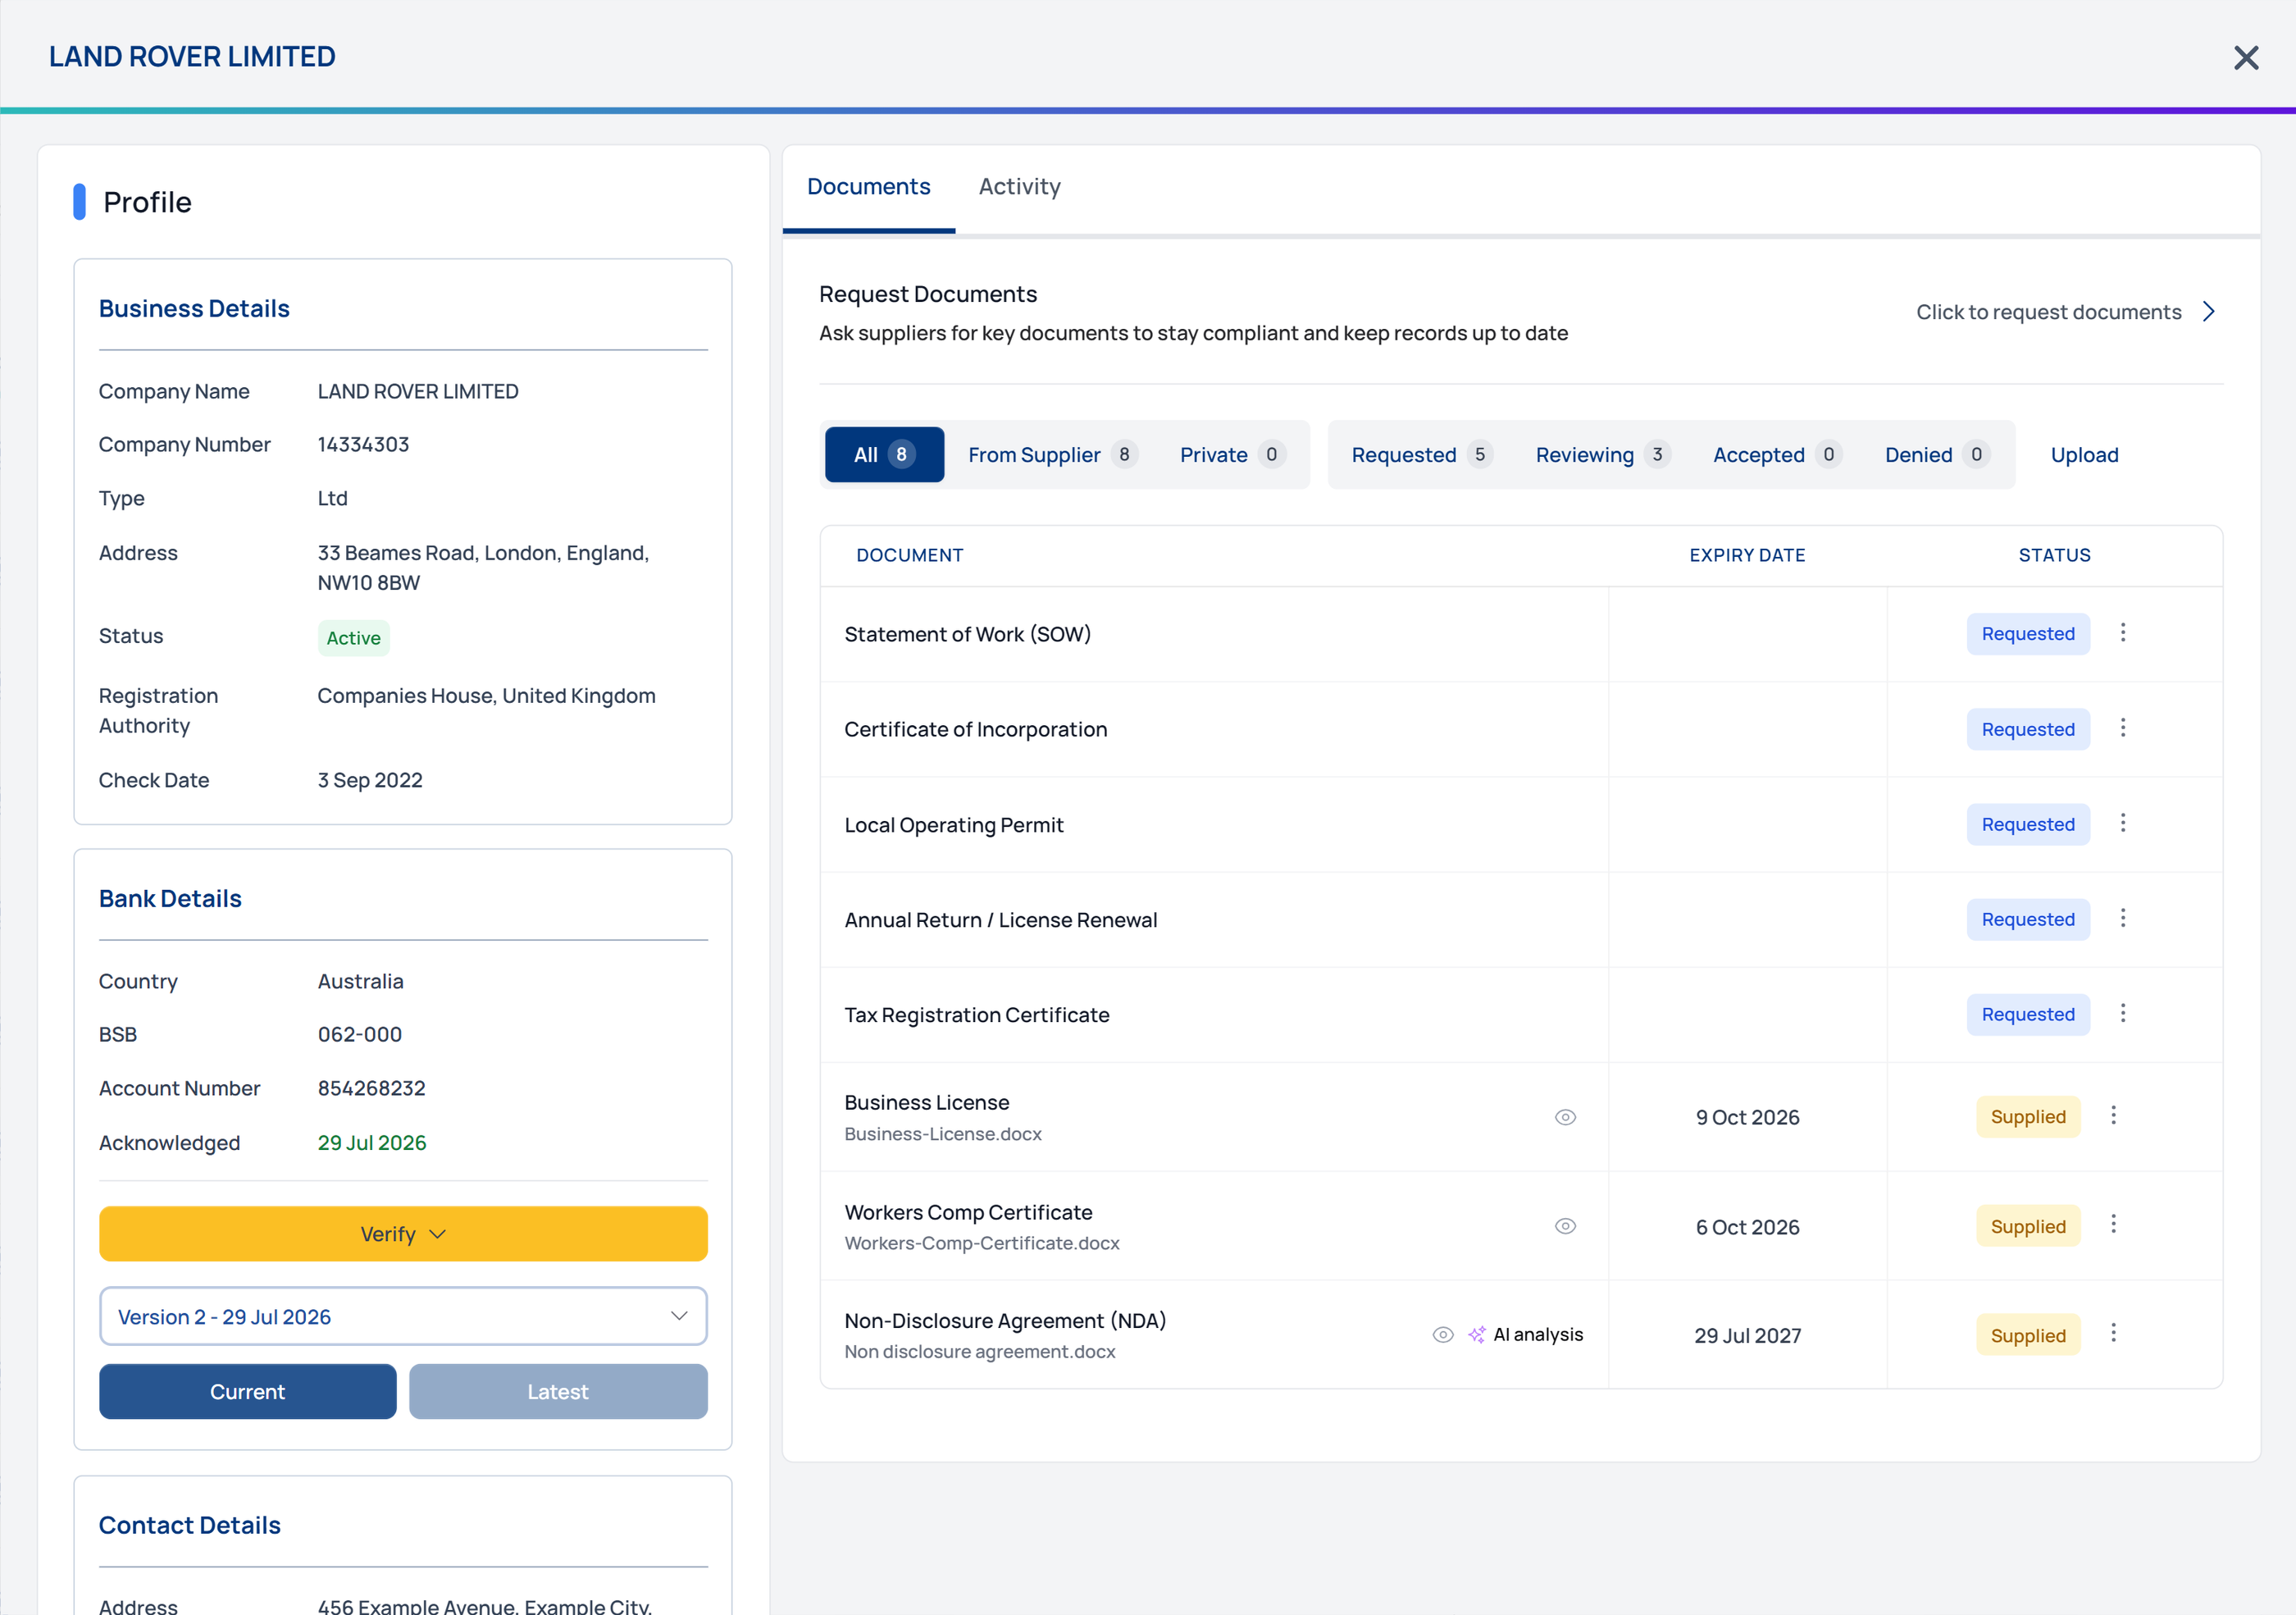Viewport: 2296px width, 1615px height.
Task: Filter documents by From Supplier
Action: pos(1052,455)
